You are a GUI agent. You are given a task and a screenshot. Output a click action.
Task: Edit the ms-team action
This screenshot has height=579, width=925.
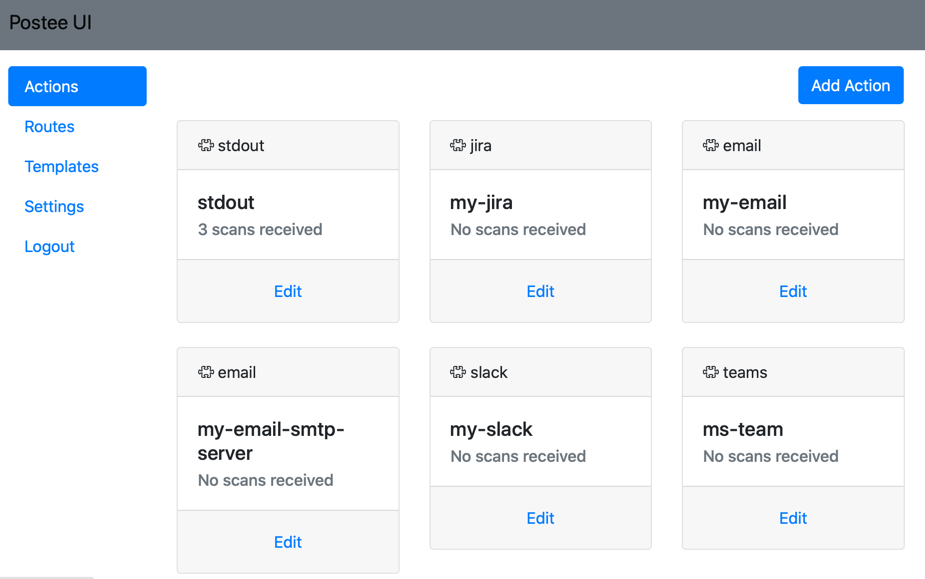pyautogui.click(x=793, y=518)
